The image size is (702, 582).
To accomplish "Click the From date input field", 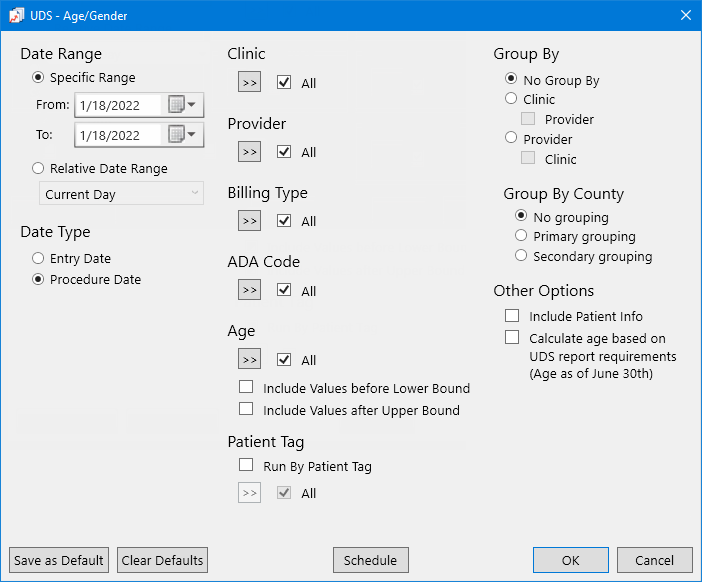I will click(x=117, y=105).
